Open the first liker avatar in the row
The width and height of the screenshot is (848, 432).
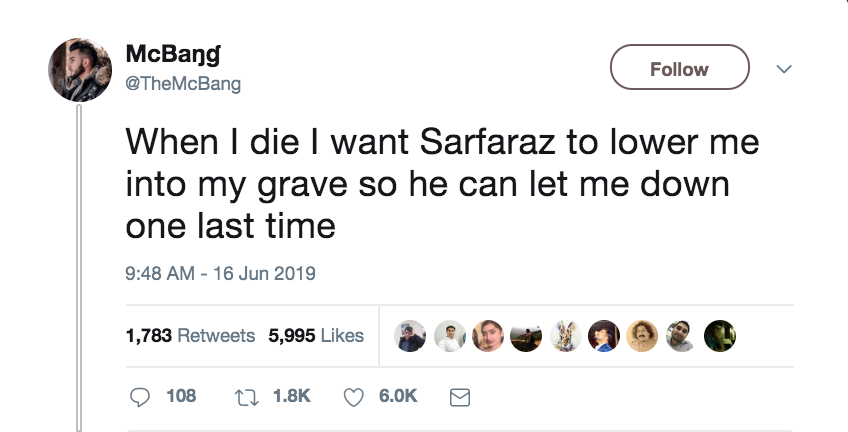(408, 336)
